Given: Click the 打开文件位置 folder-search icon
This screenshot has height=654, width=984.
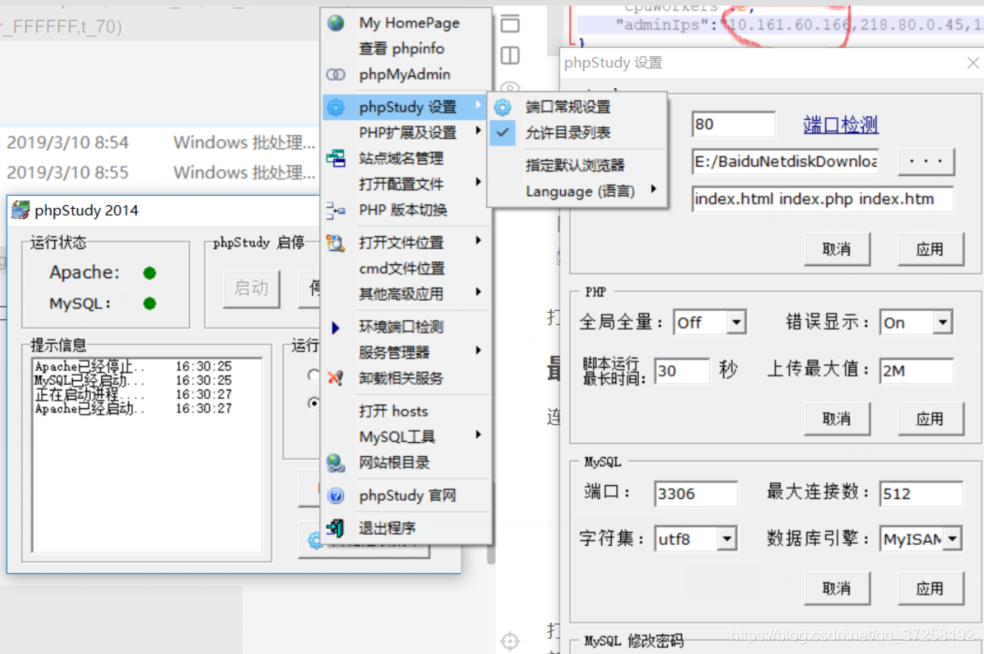Looking at the screenshot, I should [336, 243].
